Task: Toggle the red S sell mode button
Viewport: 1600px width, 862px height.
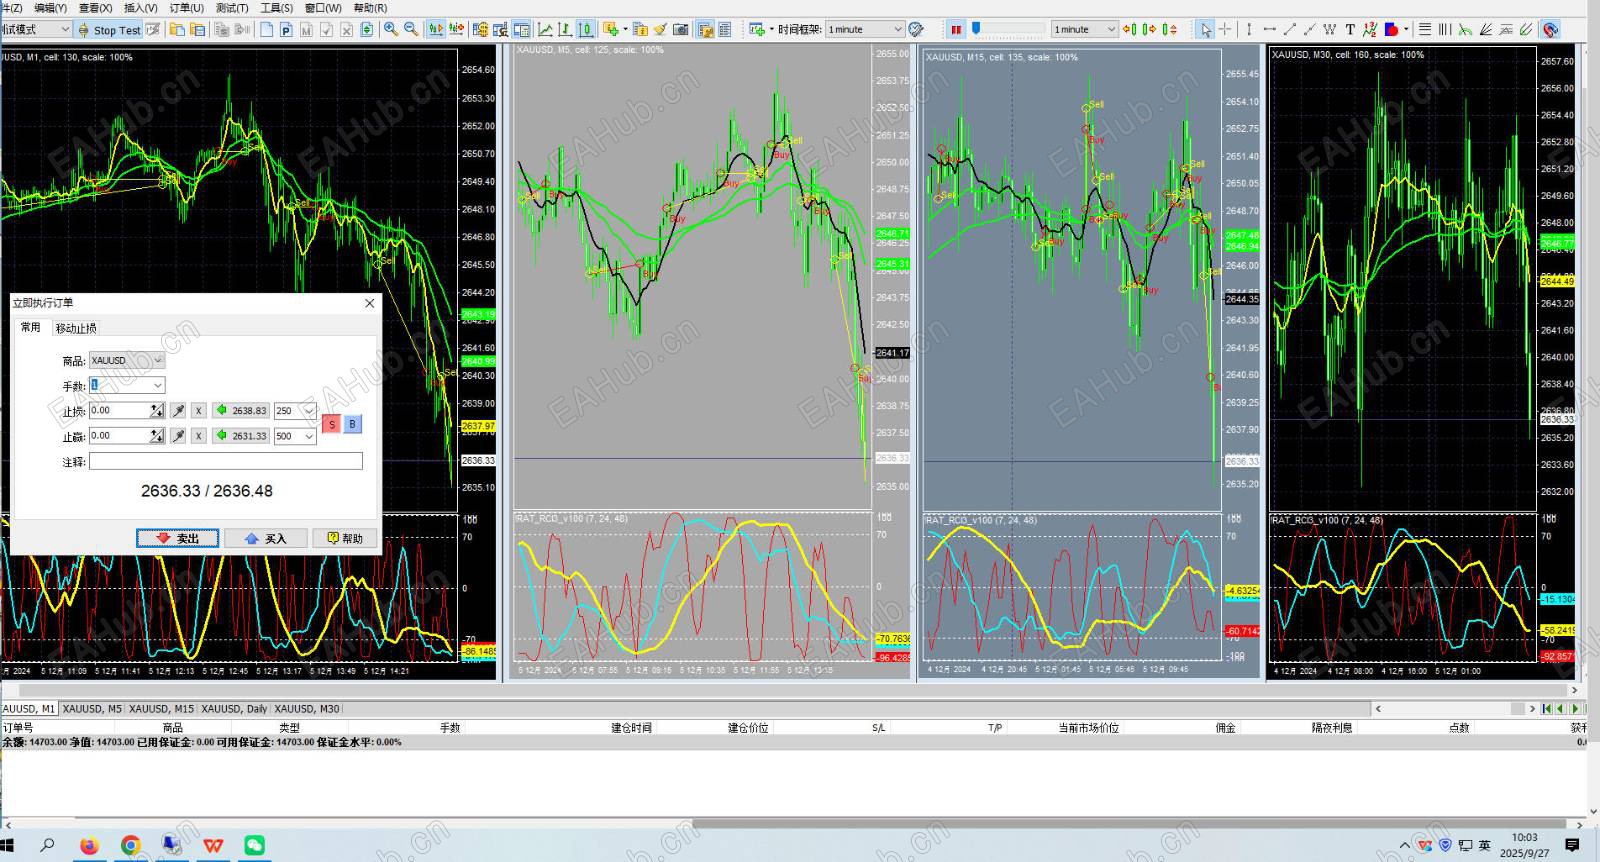Action: coord(332,424)
